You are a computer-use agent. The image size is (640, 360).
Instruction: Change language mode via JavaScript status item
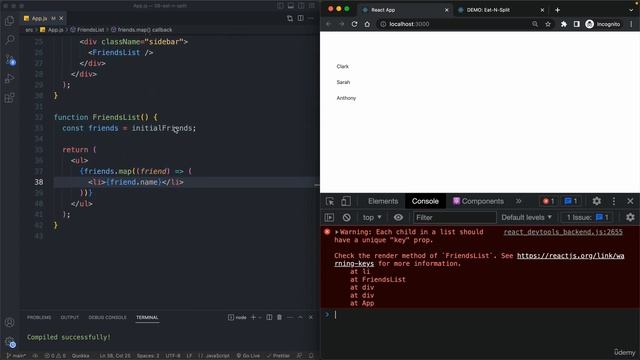click(214, 356)
